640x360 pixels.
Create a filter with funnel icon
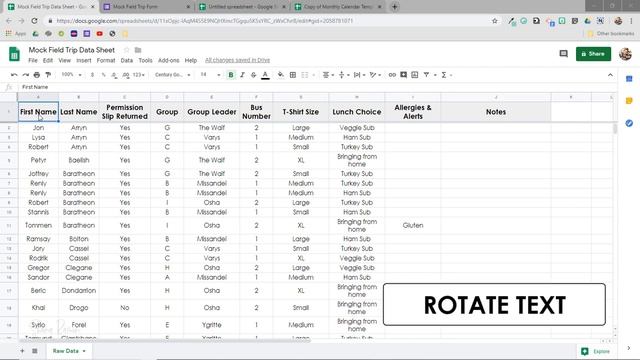[x=426, y=75]
